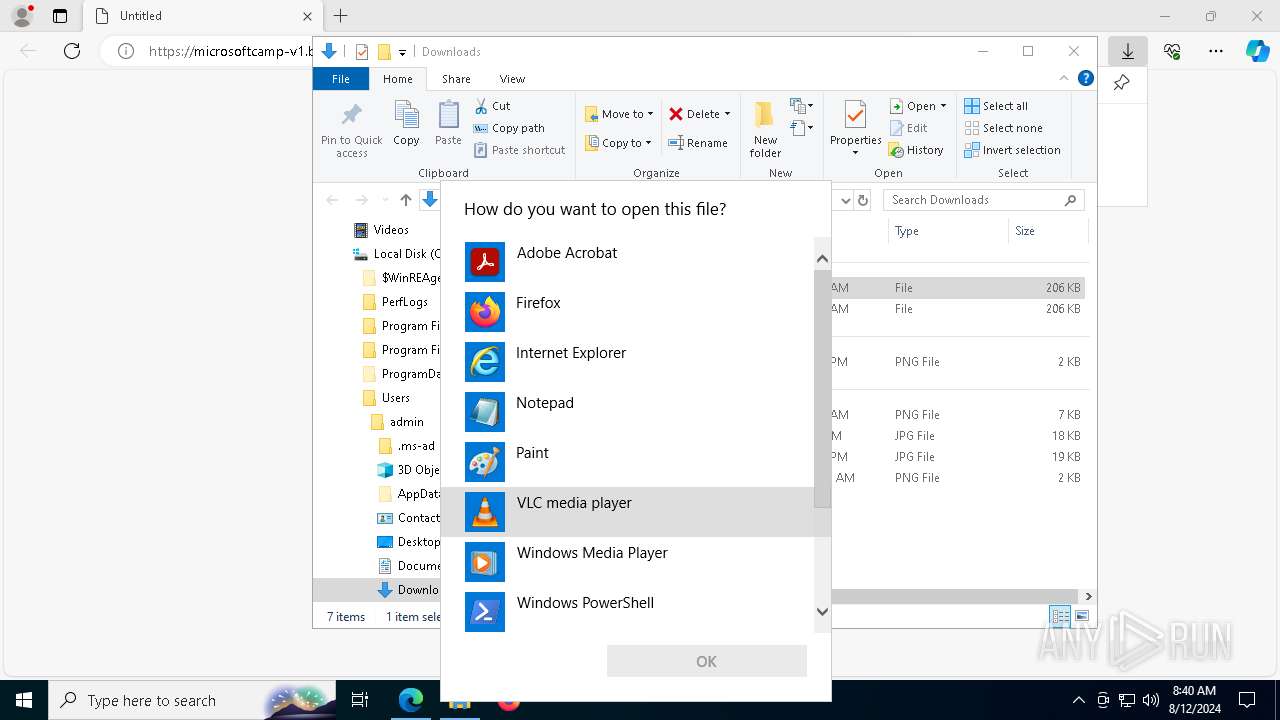The image size is (1280, 720).
Task: Go up one folder level
Action: click(405, 200)
